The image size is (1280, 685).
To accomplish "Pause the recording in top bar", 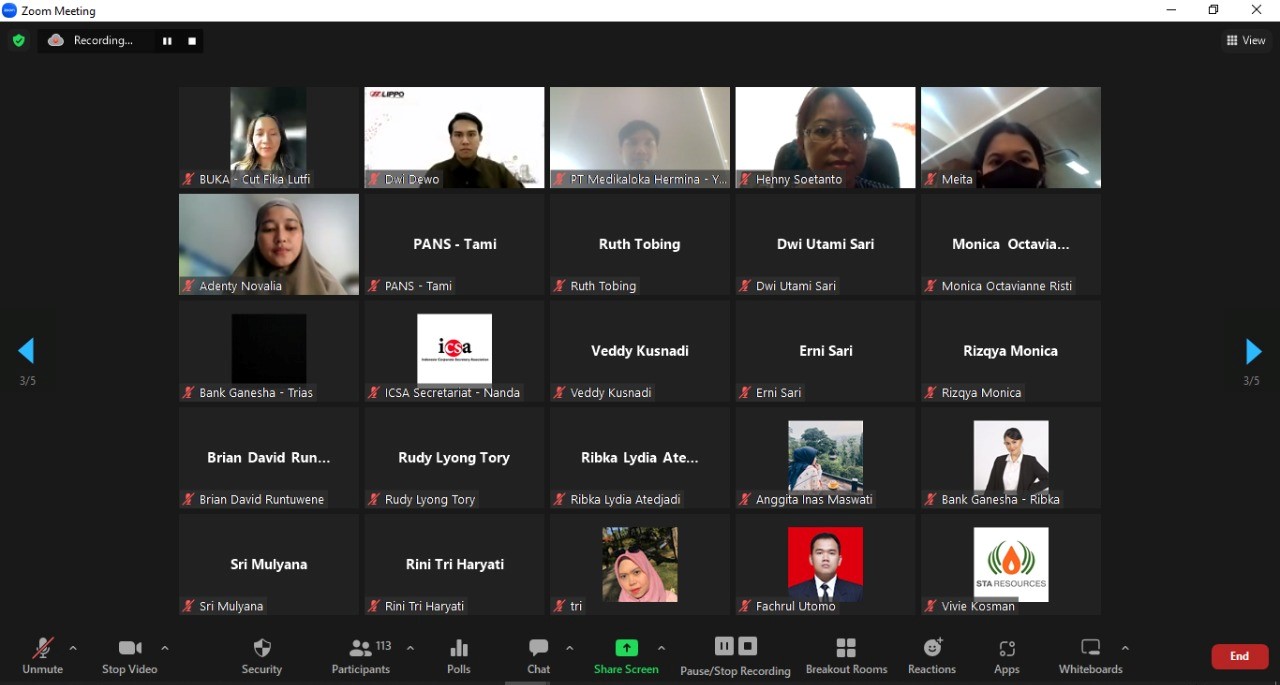I will click(x=167, y=41).
